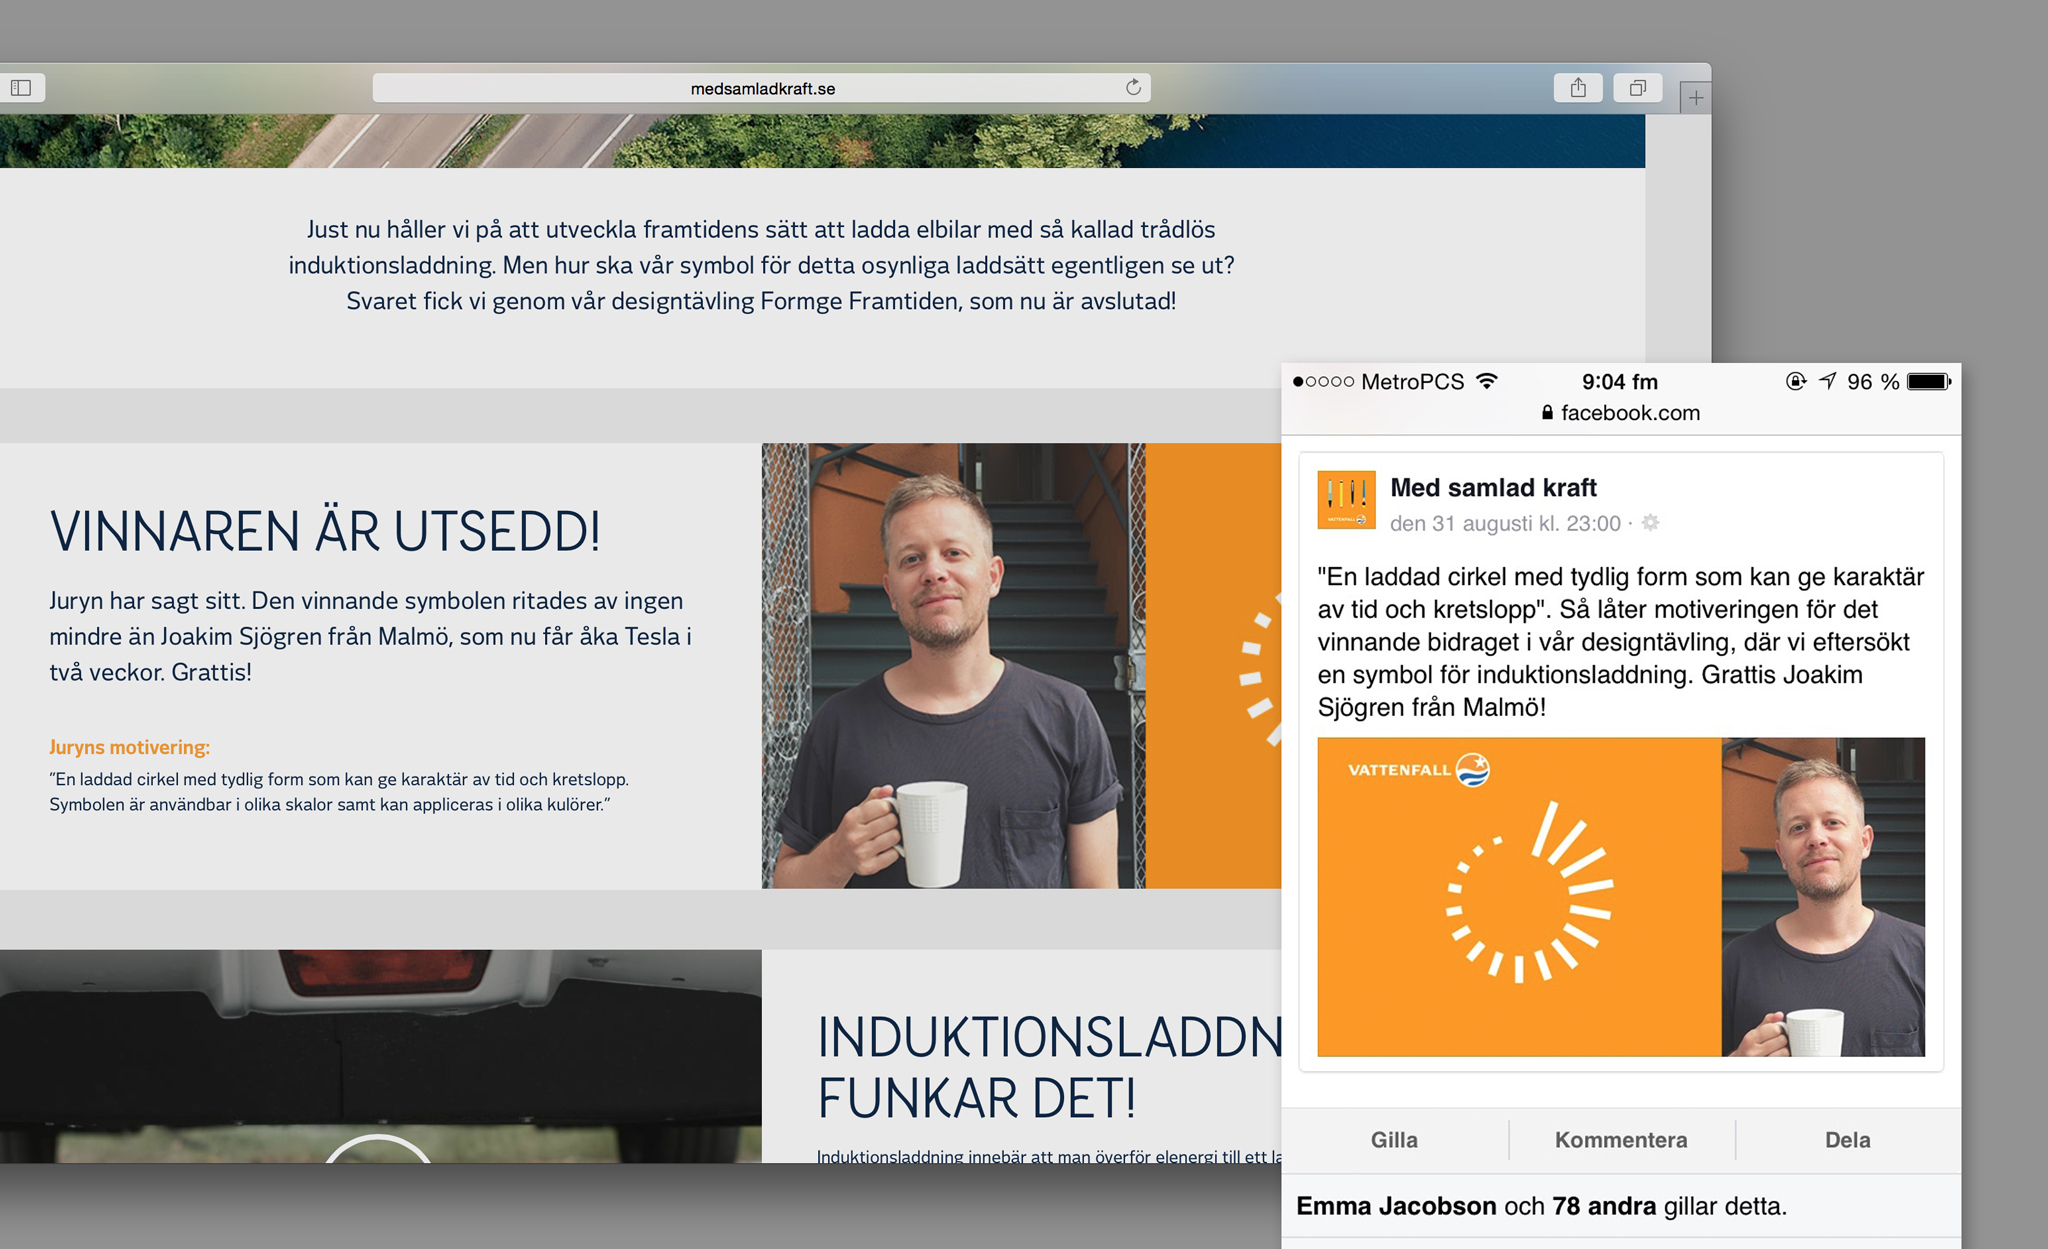Tap the lock icon beside facebook.com

tap(1547, 412)
